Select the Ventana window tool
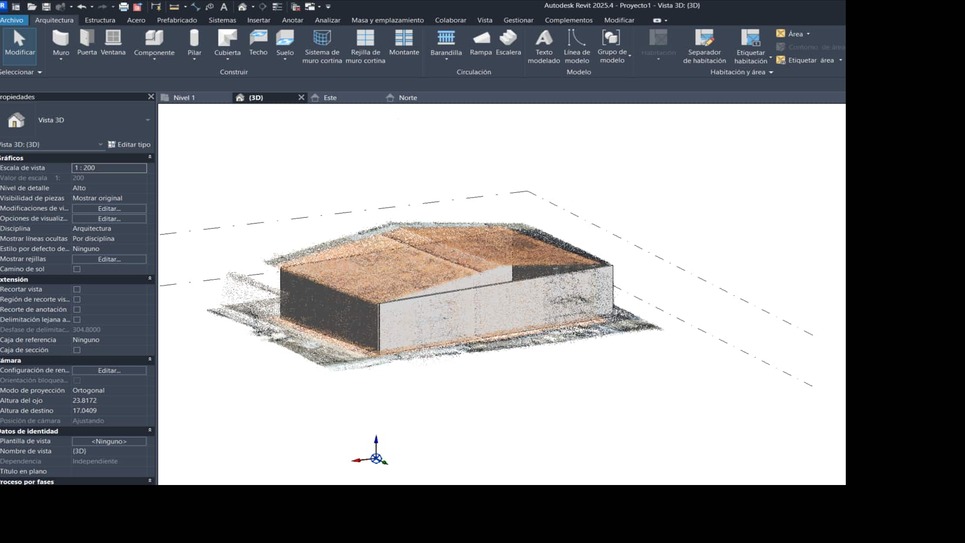This screenshot has width=965, height=543. pos(113,43)
